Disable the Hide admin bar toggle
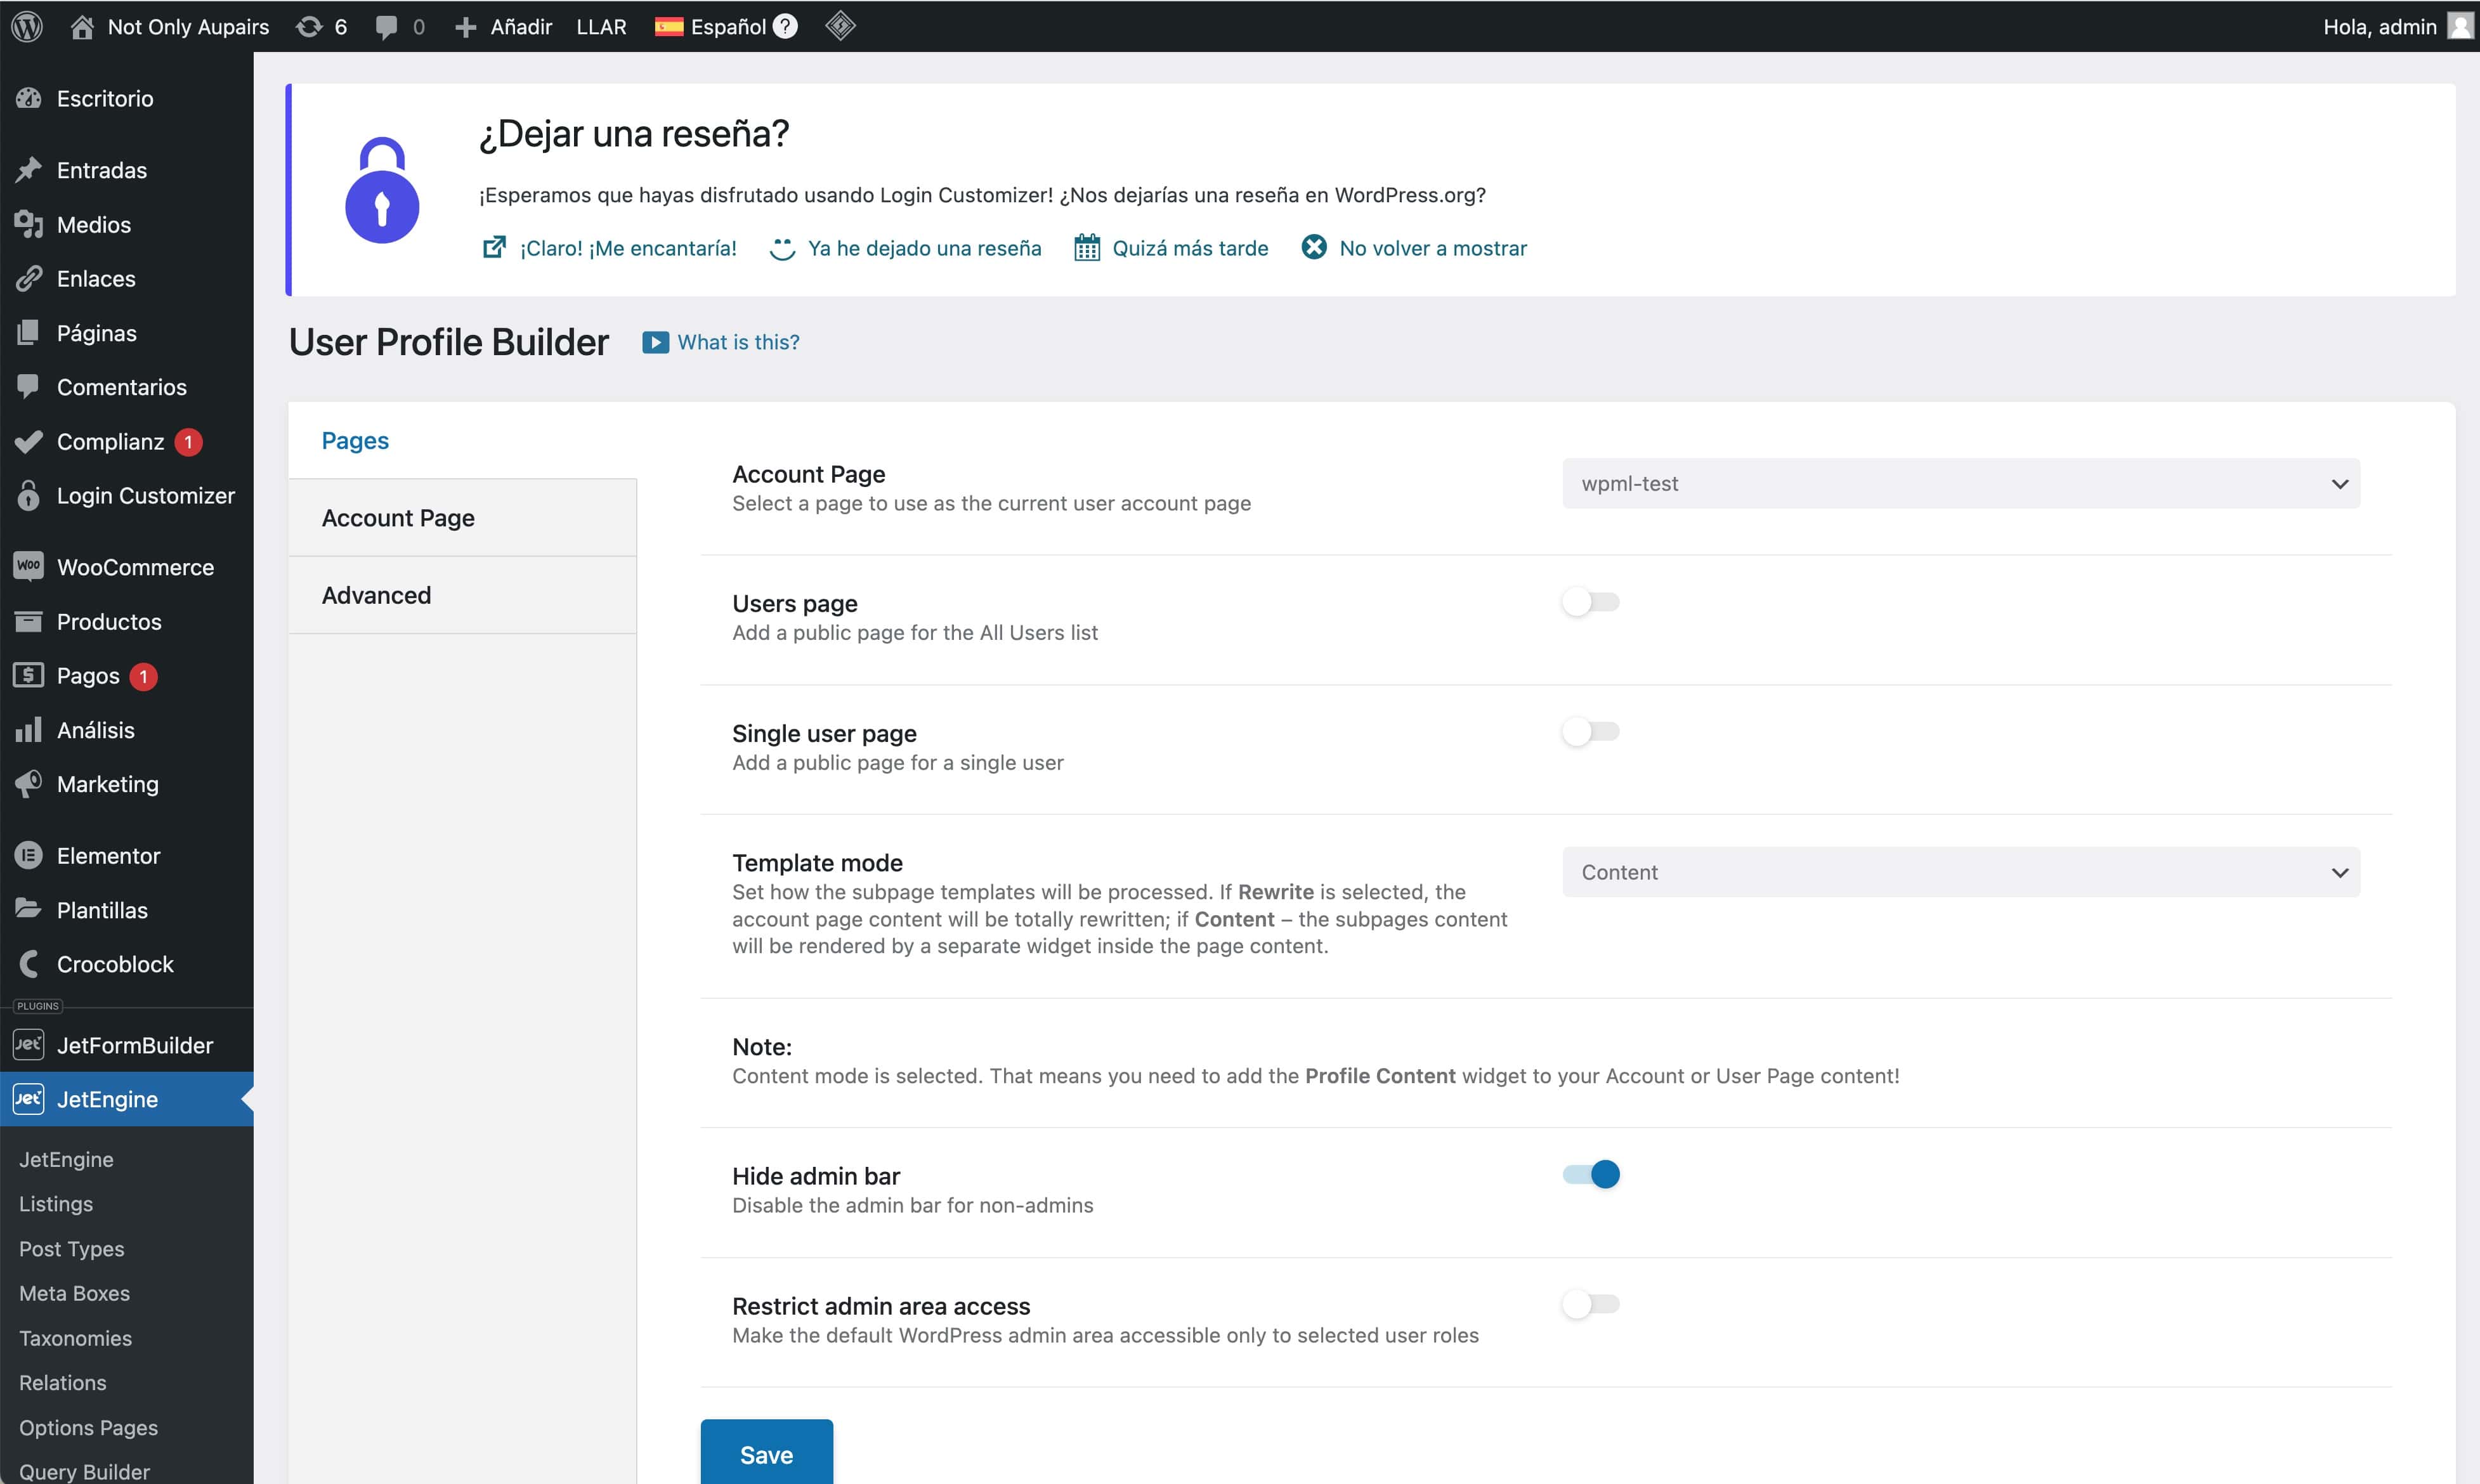The image size is (2480, 1484). pos(1591,1174)
